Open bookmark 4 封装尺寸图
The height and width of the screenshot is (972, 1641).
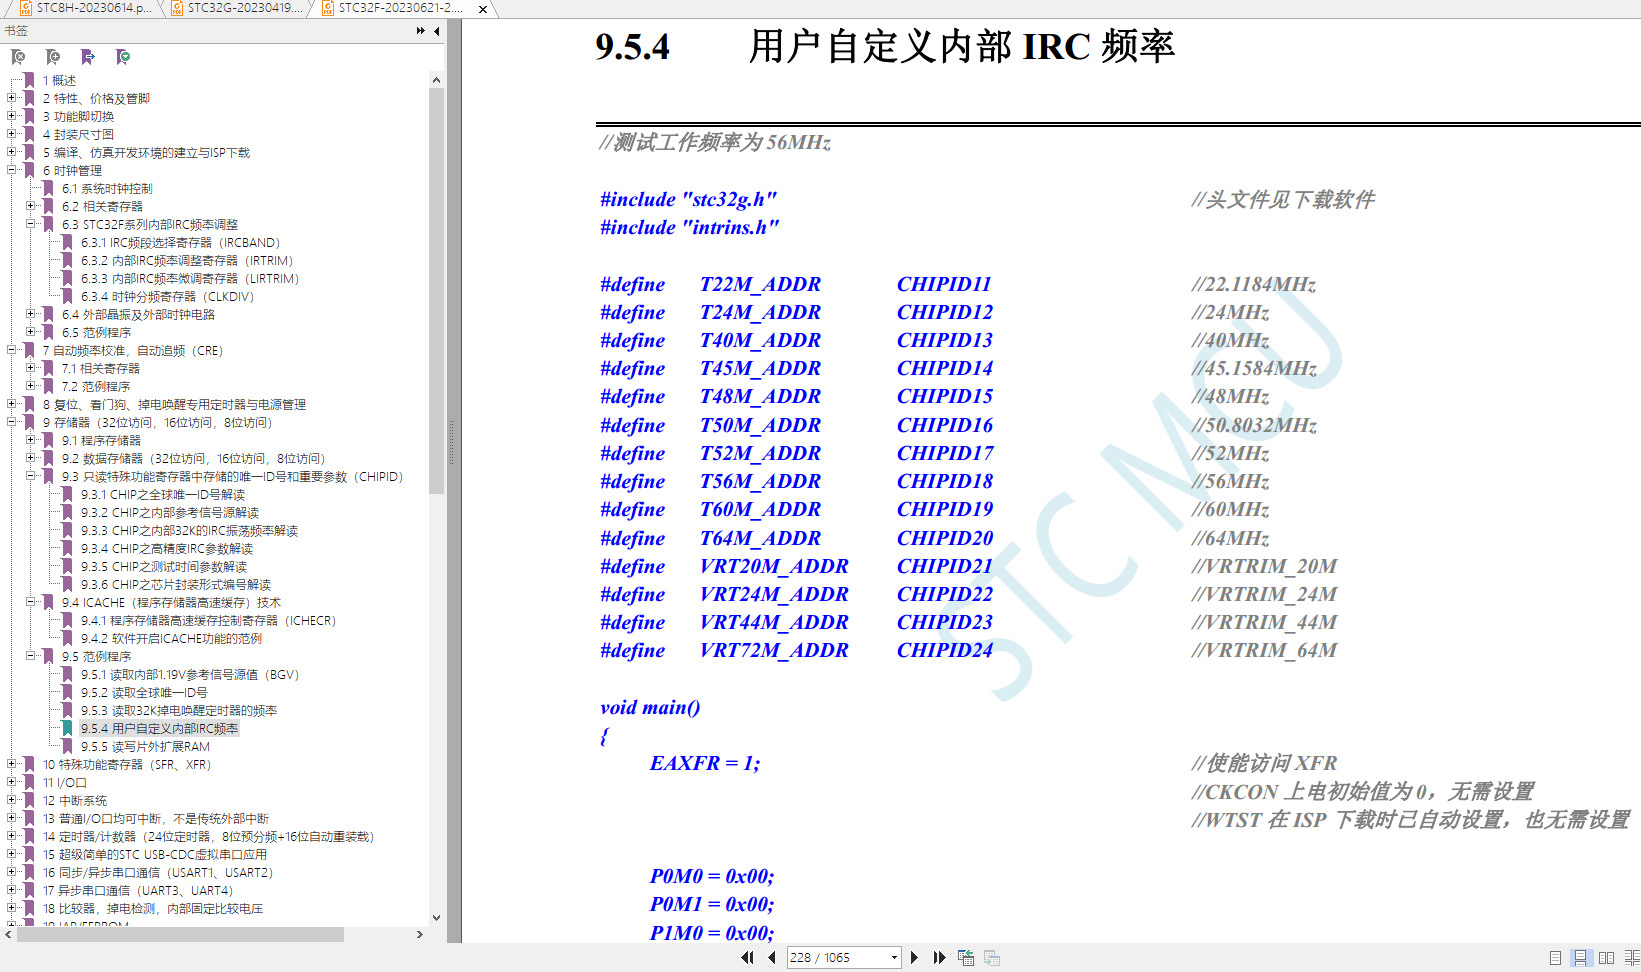pyautogui.click(x=78, y=134)
